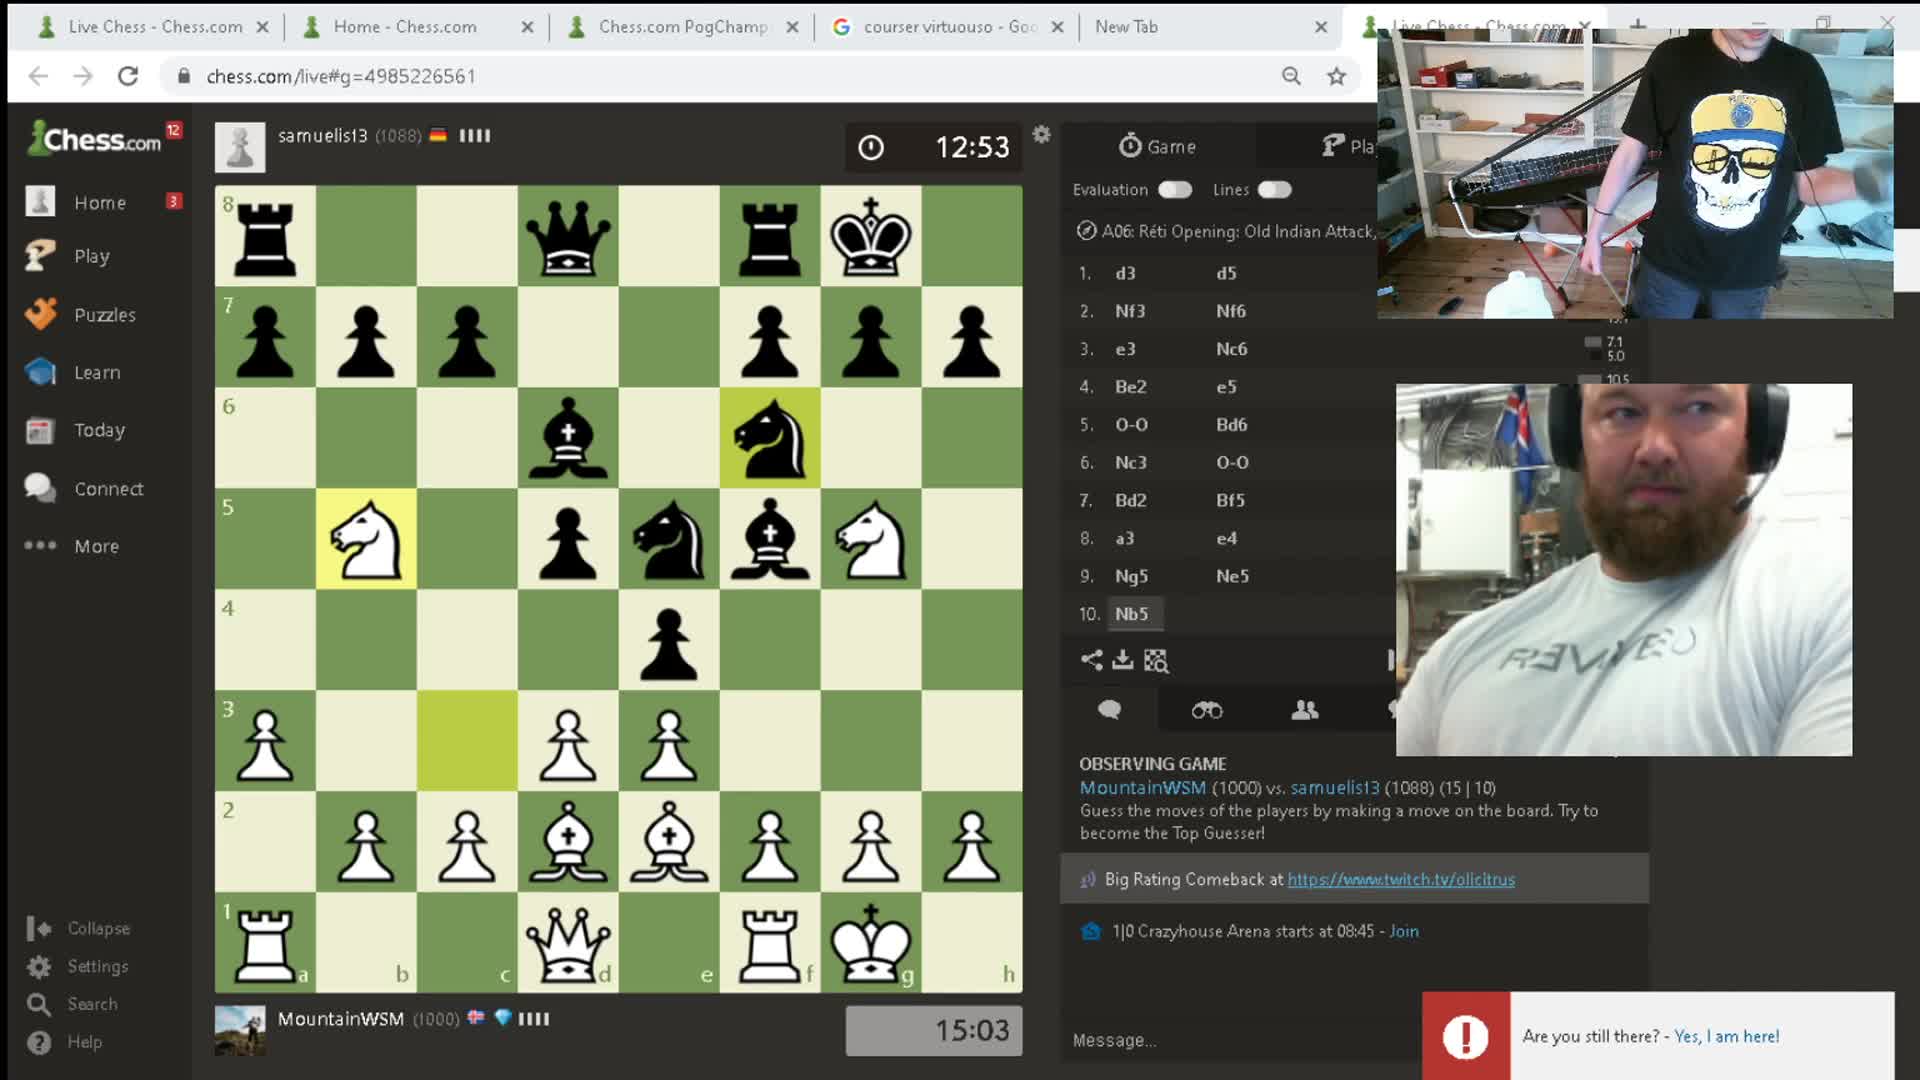Viewport: 1920px width, 1080px height.
Task: Go forward in browser history
Action: [x=83, y=76]
